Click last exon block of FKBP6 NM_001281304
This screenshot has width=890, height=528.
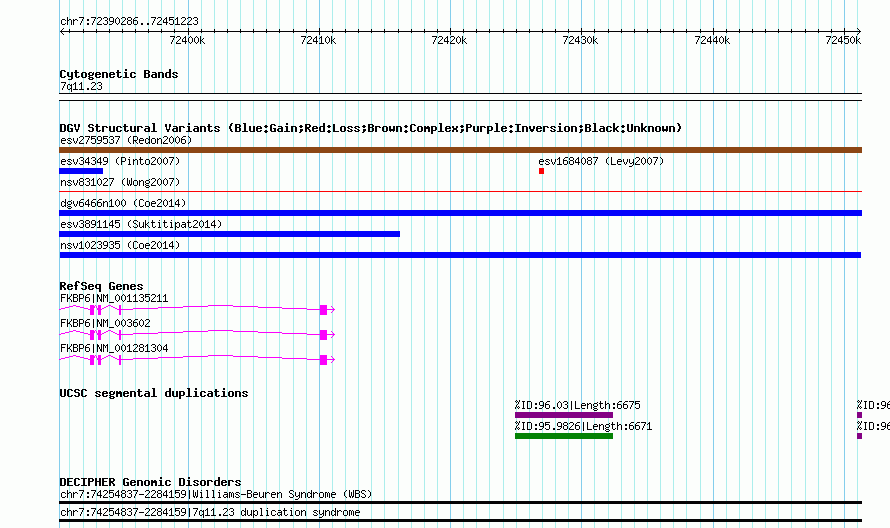pyautogui.click(x=324, y=359)
